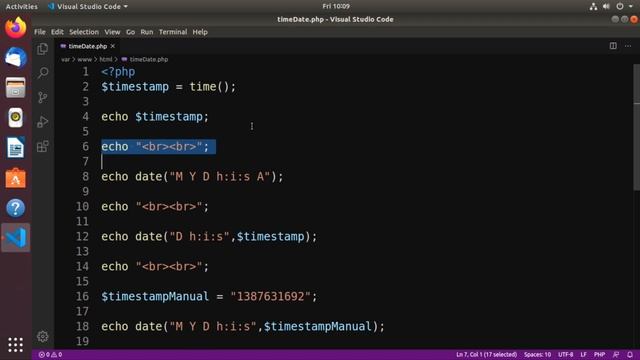
Task: Show Applications grid in the dock
Action: click(16, 345)
